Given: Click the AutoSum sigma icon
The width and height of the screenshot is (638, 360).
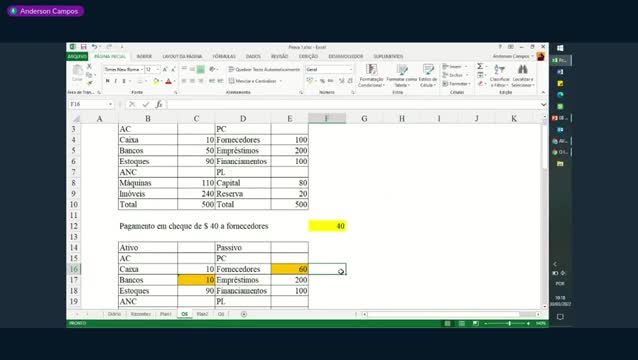Looking at the screenshot, I should pyautogui.click(x=480, y=66).
